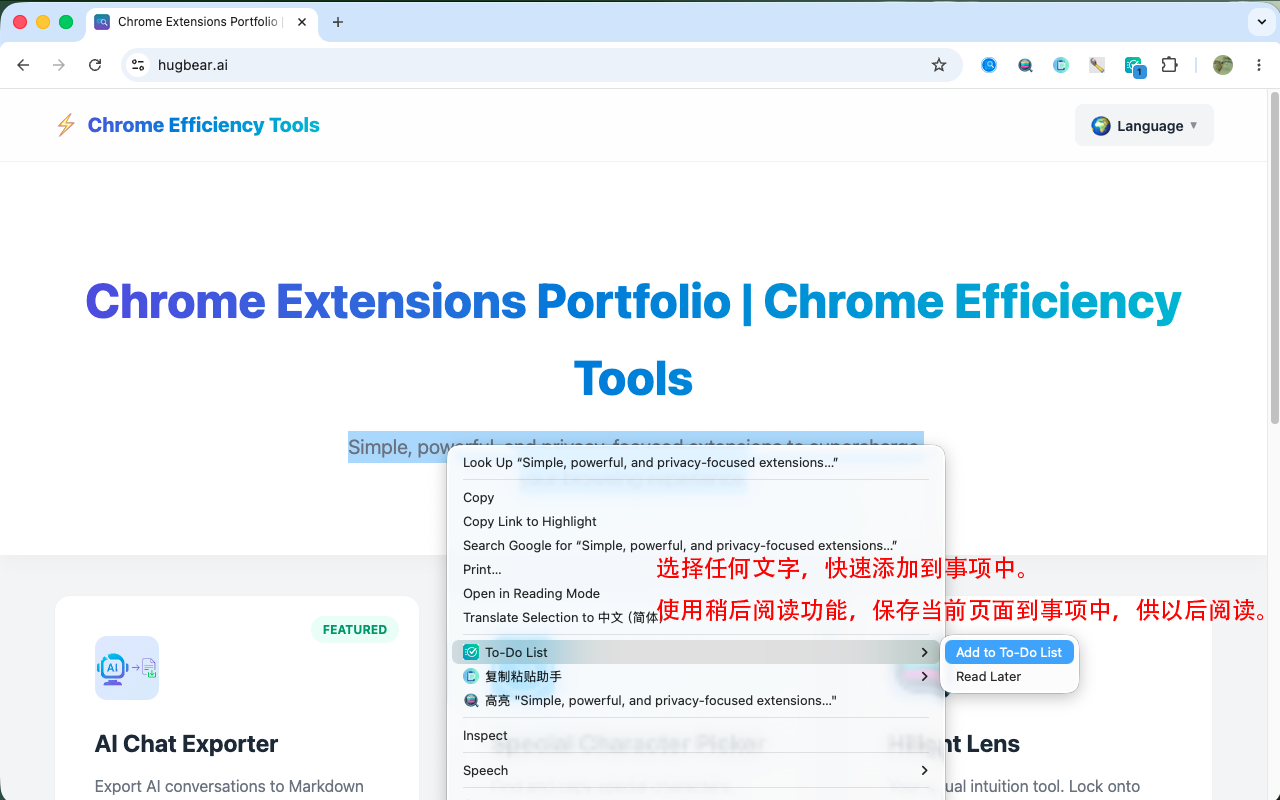
Task: Select Search Google for selected text
Action: pos(696,545)
